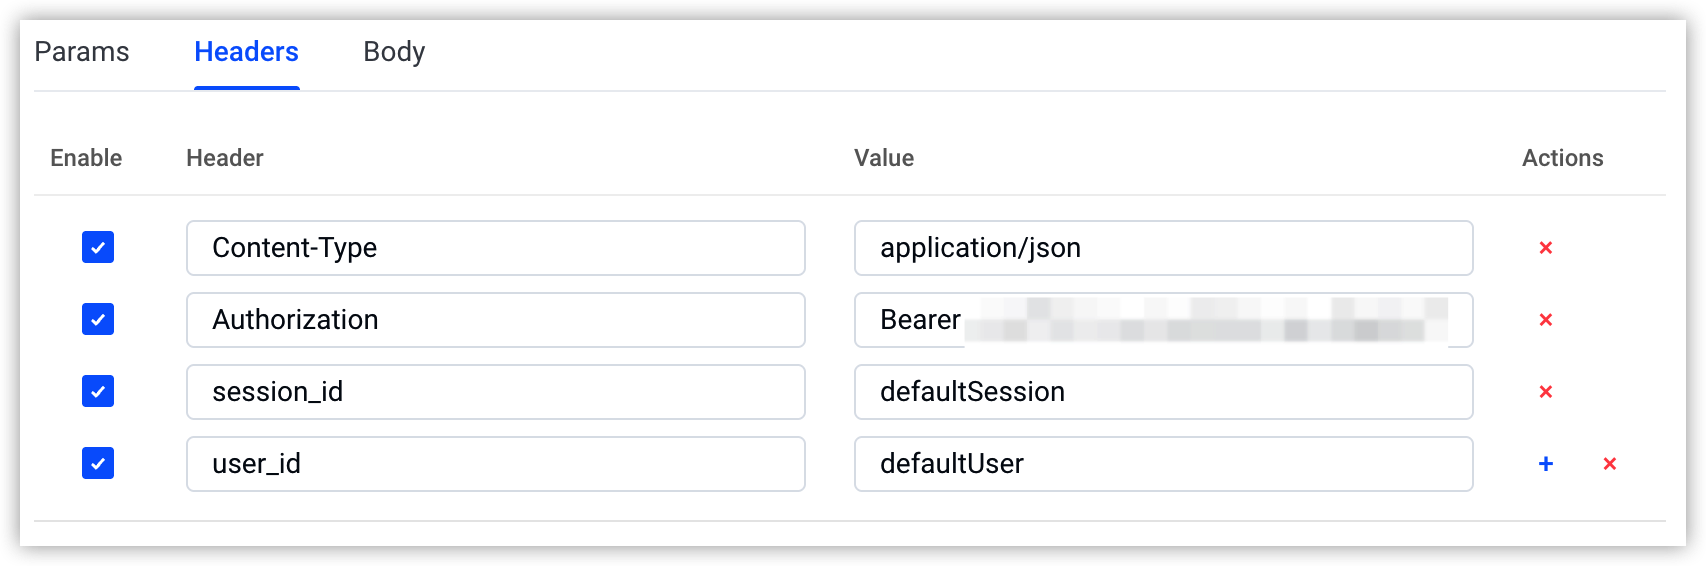1706x566 pixels.
Task: Untick the user_id enable checkbox
Action: click(98, 463)
